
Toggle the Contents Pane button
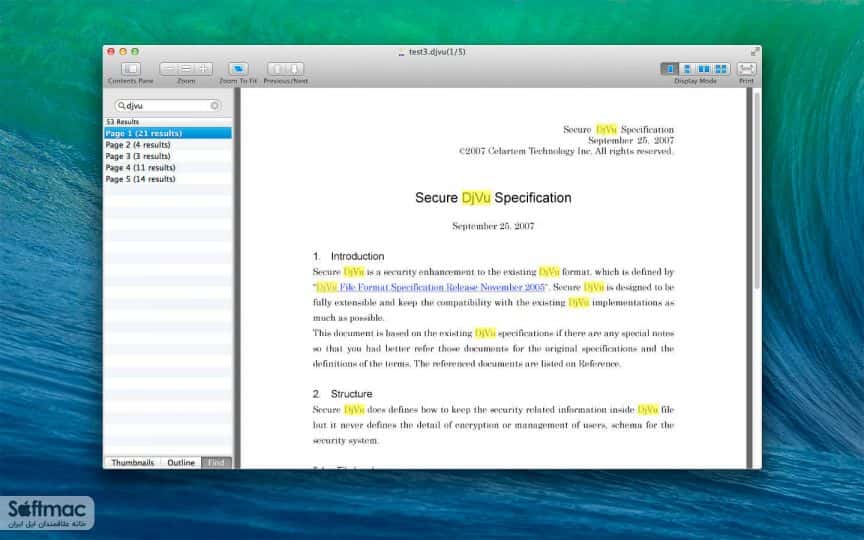(x=131, y=69)
